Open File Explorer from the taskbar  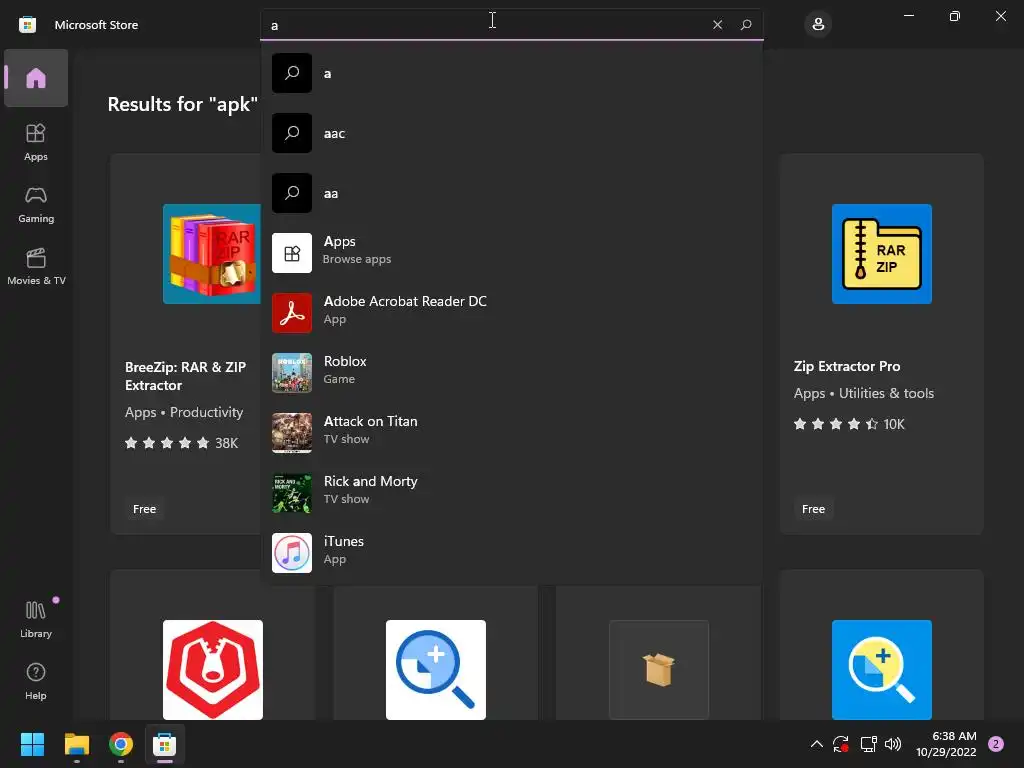(x=76, y=744)
